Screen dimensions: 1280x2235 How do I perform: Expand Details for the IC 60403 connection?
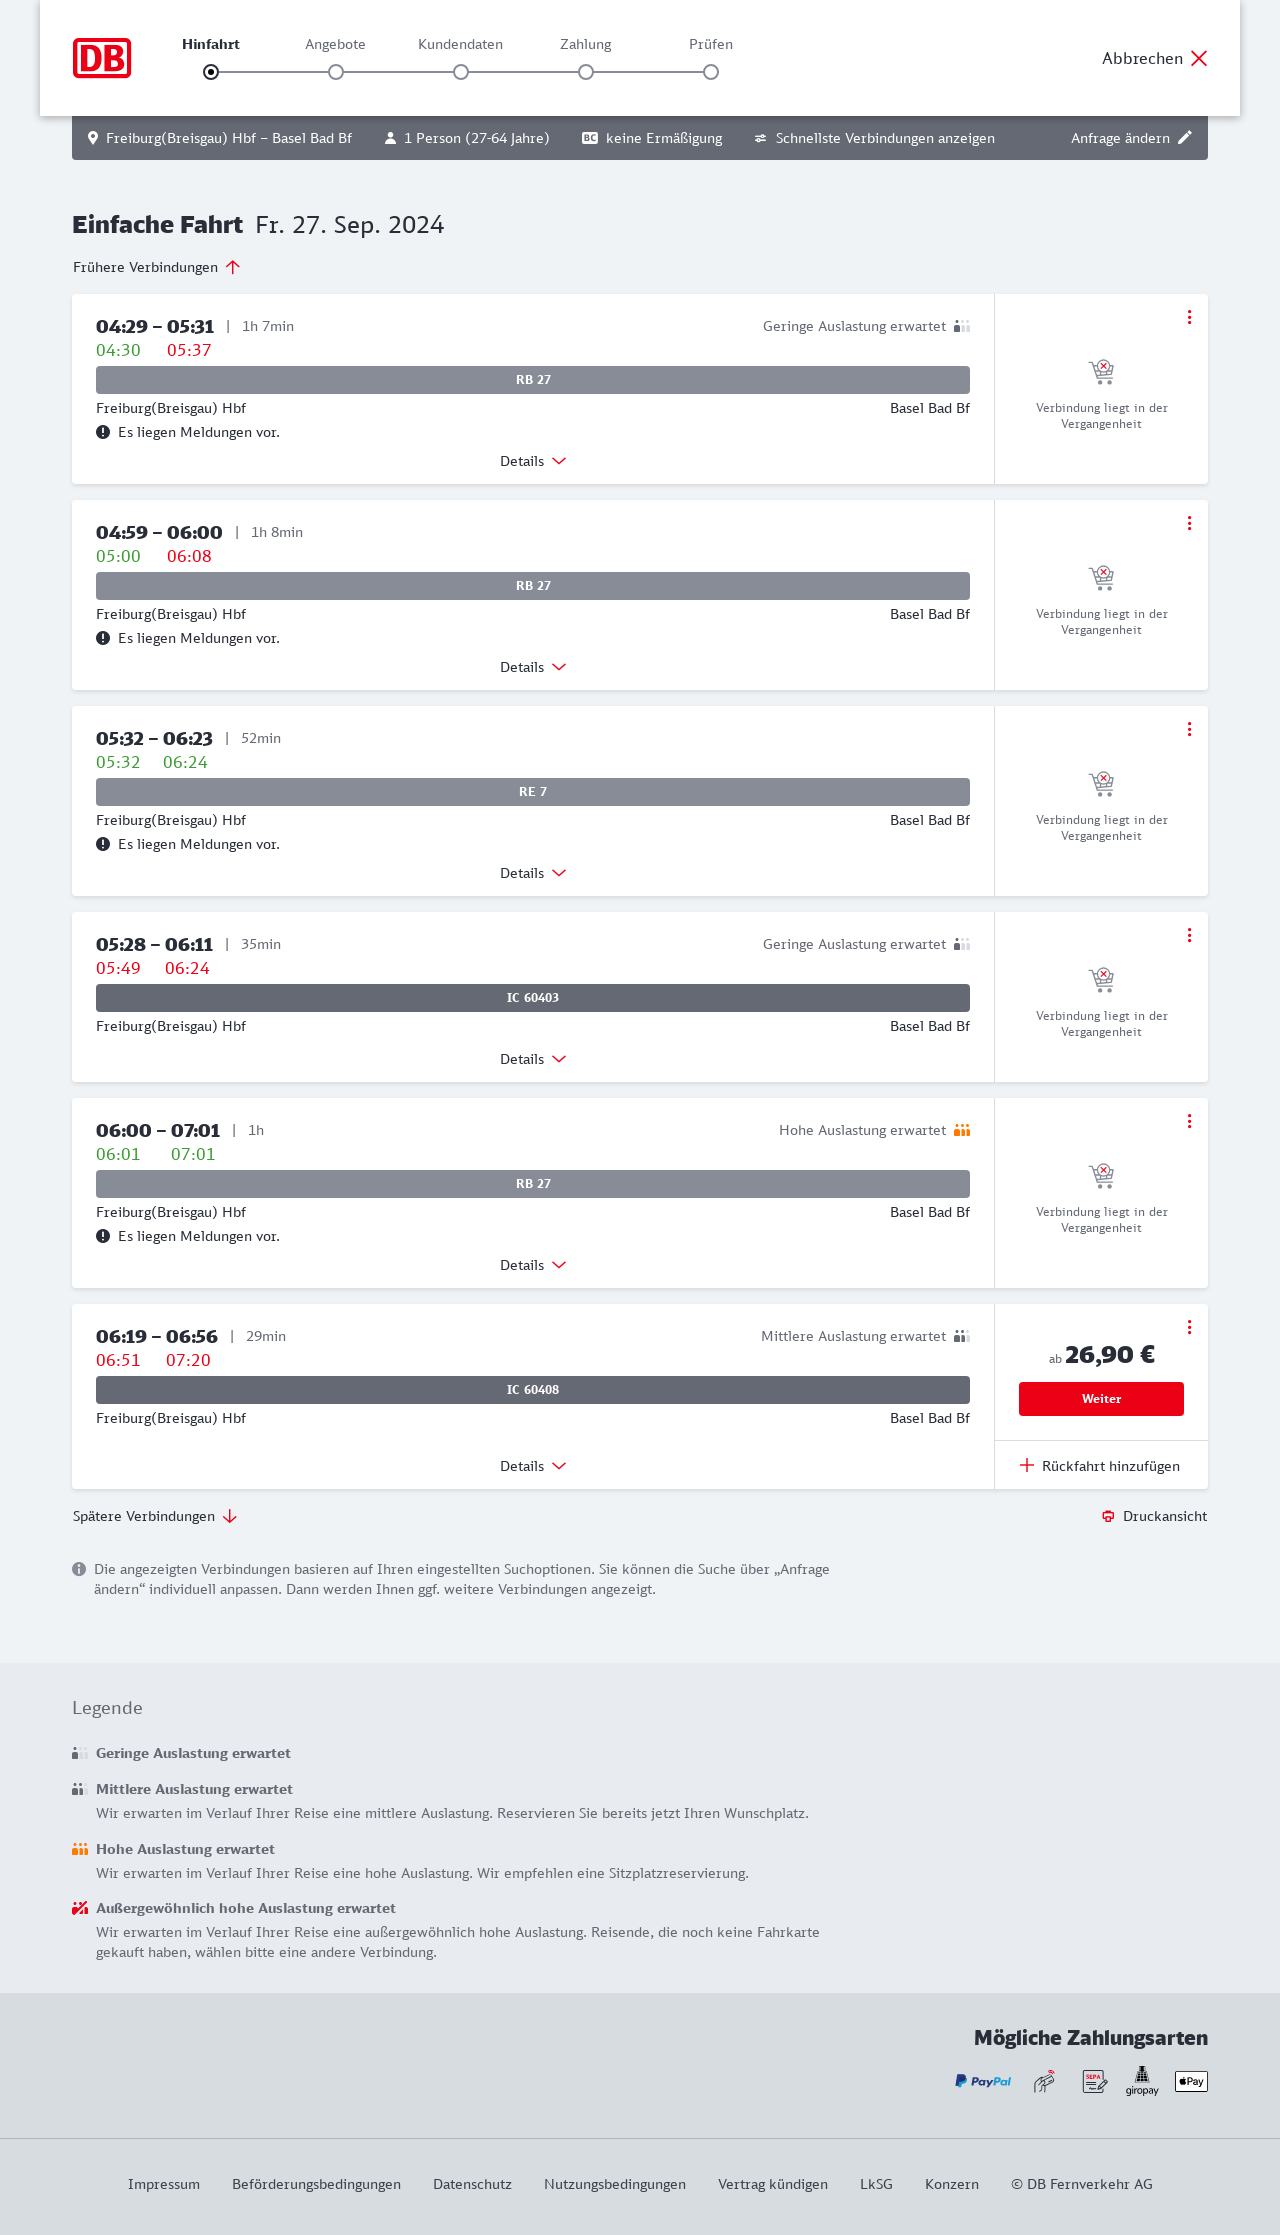pyautogui.click(x=533, y=1059)
